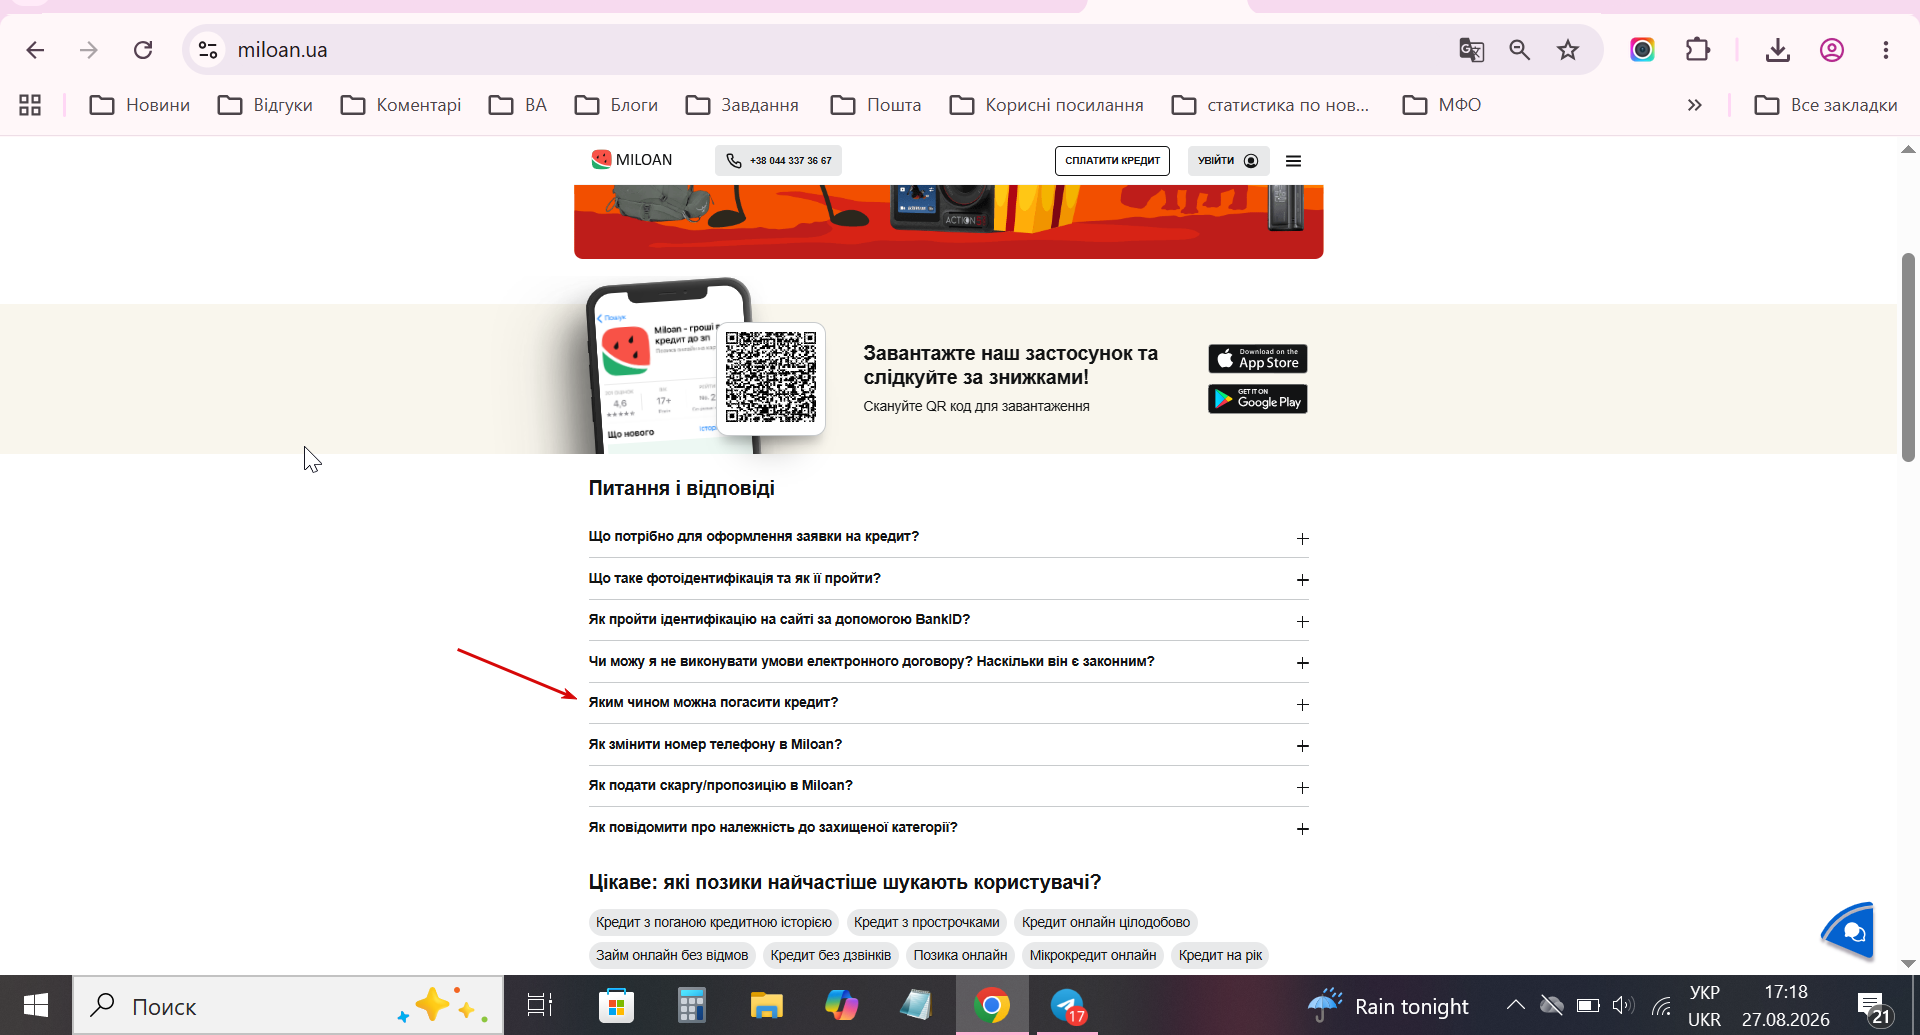This screenshot has height=1035, width=1920.
Task: Click the promotional red banner image
Action: pos(948,221)
